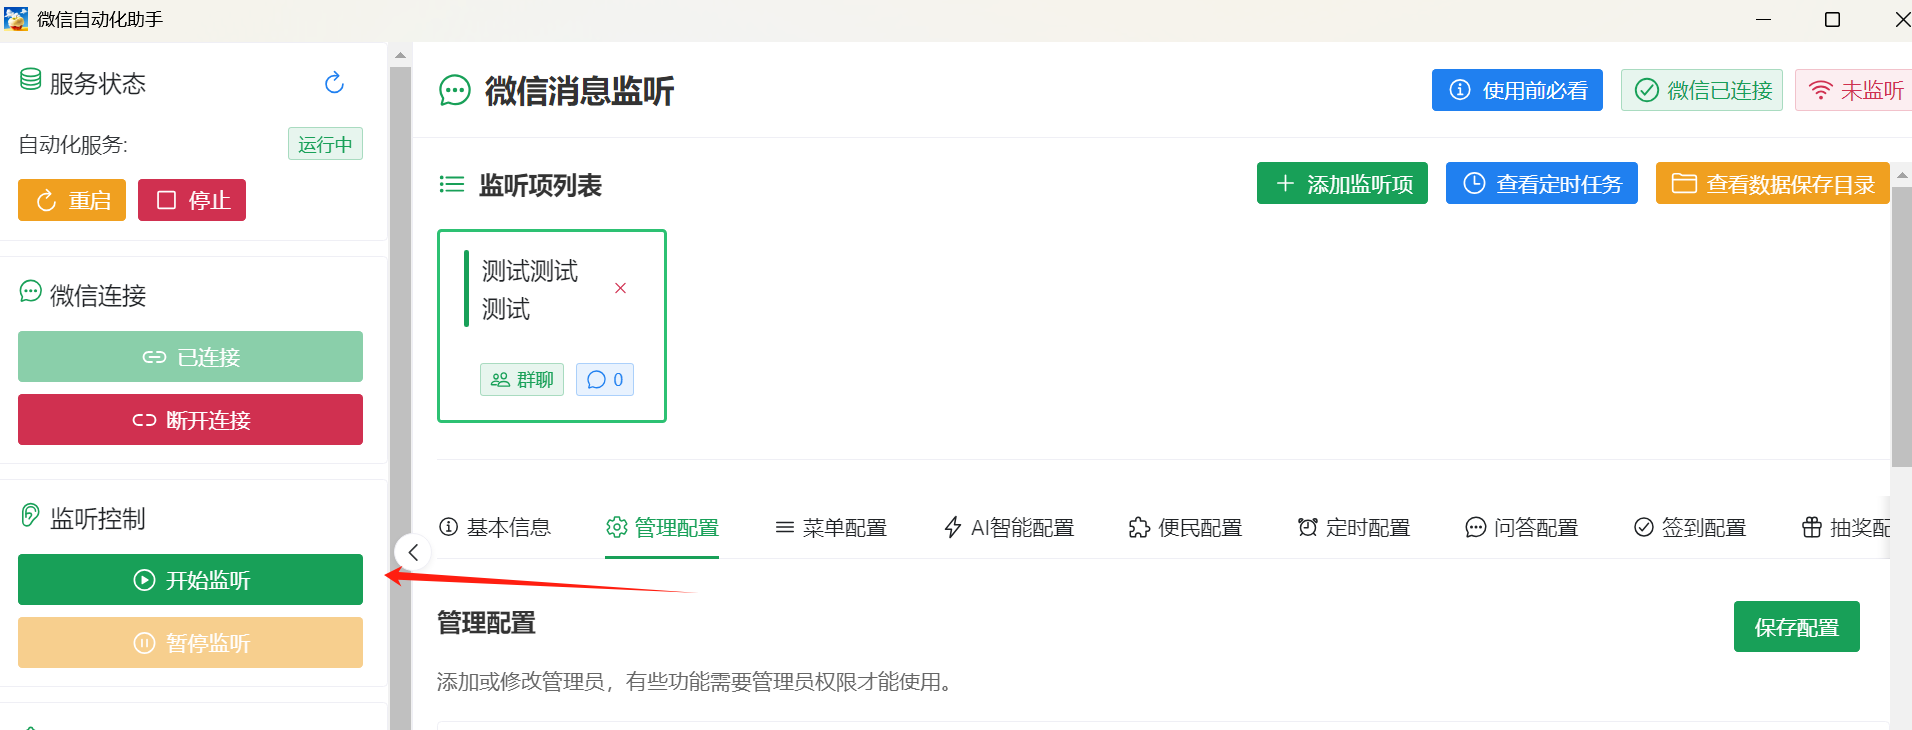This screenshot has height=730, width=1912.
Task: Switch to the 签到配置 tab
Action: click(x=1690, y=527)
